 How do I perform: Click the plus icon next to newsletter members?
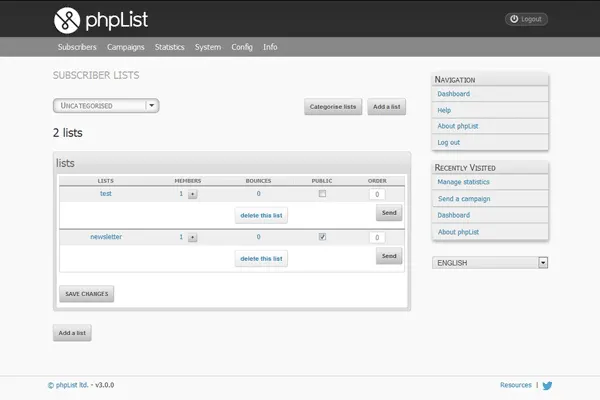click(x=192, y=237)
